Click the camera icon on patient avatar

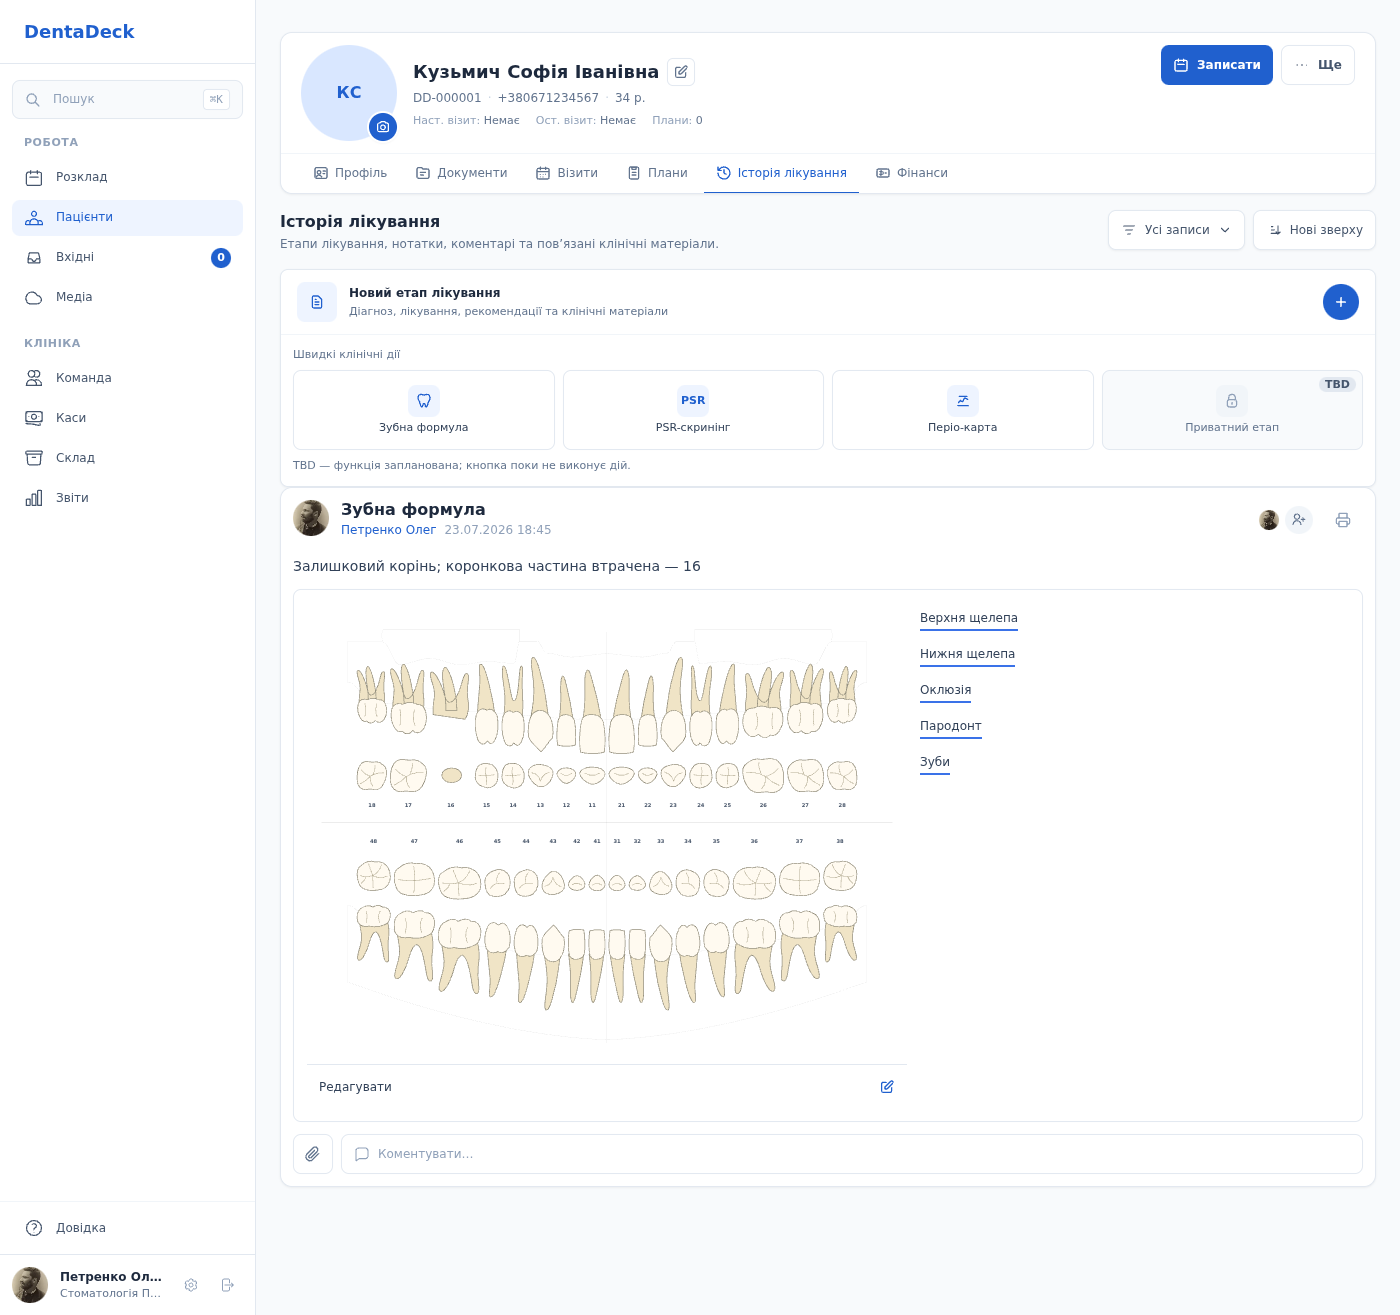[383, 127]
